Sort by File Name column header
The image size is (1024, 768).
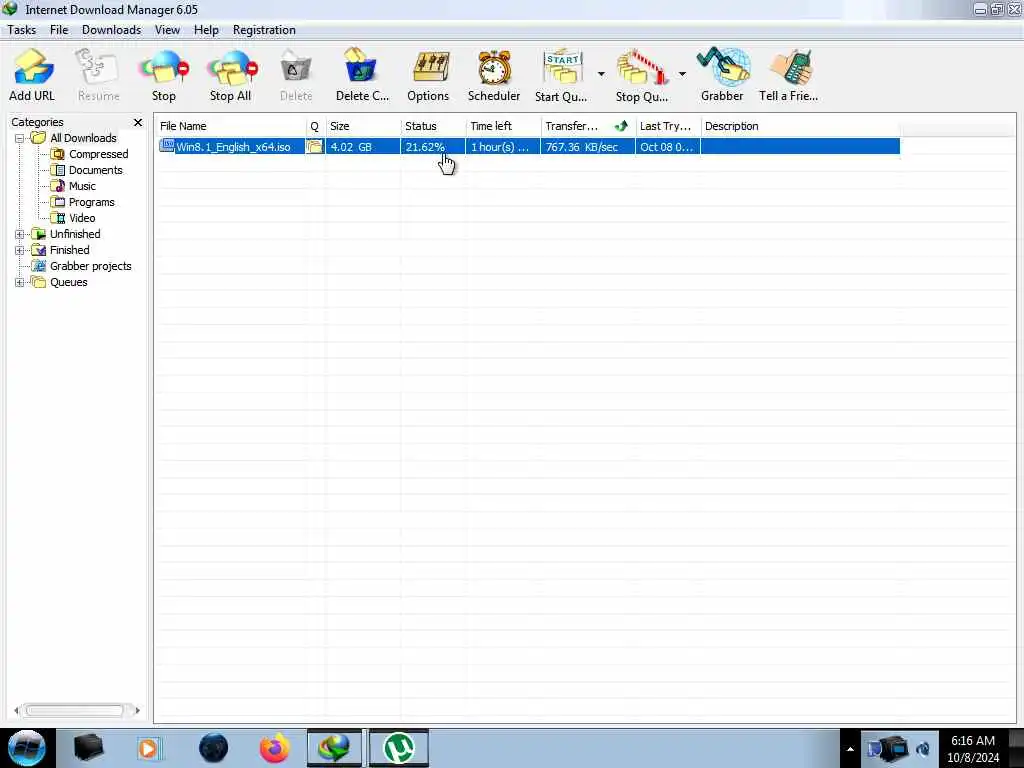pos(231,126)
